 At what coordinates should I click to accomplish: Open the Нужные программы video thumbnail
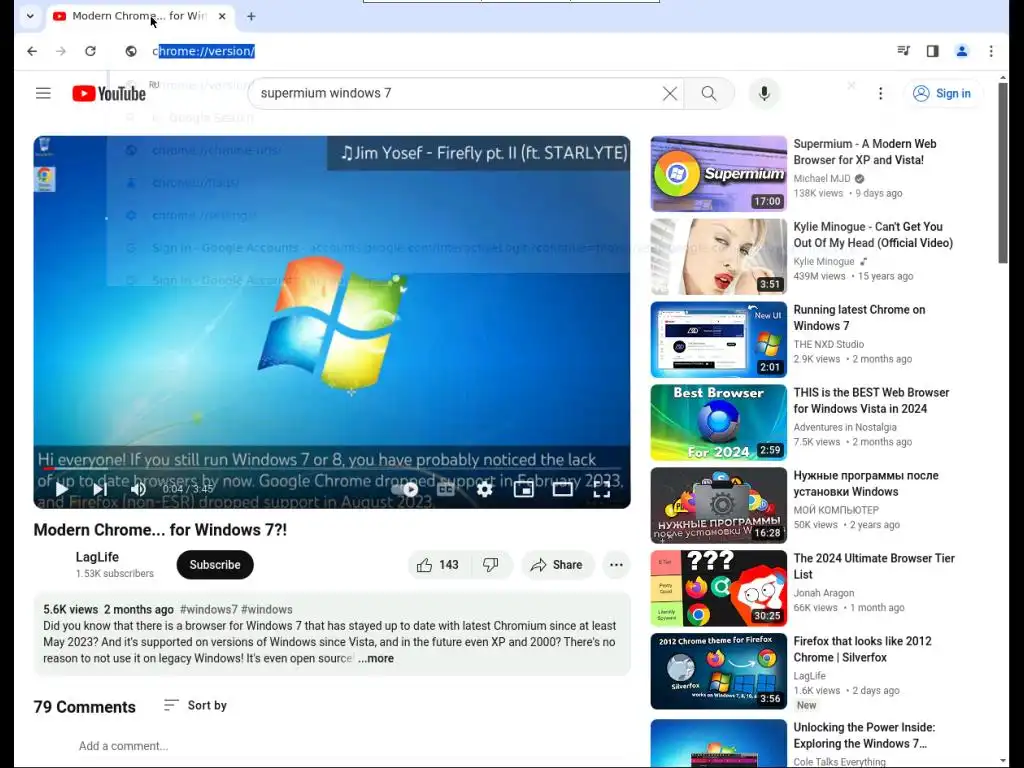(718, 505)
